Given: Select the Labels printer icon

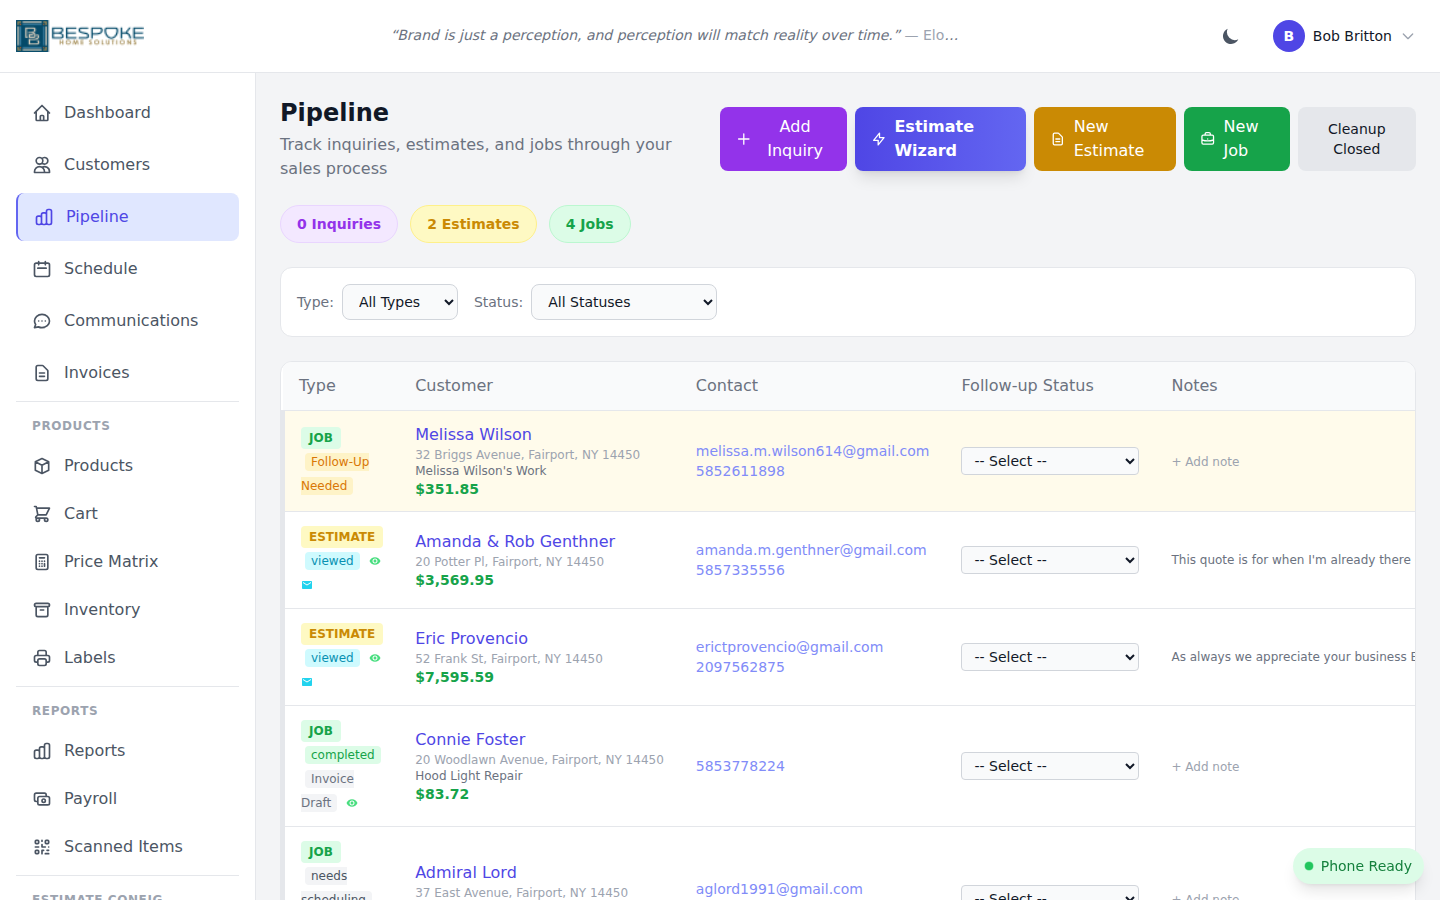Looking at the screenshot, I should [x=40, y=657].
